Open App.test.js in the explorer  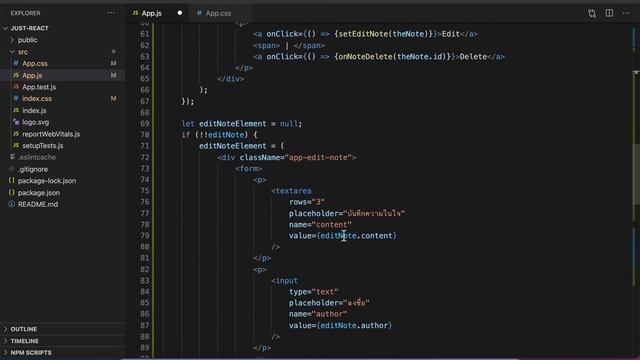tap(39, 87)
